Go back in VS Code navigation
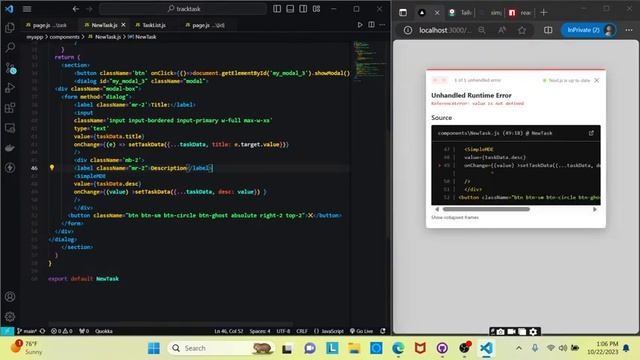Viewport: 640px width, 360px height. point(76,9)
